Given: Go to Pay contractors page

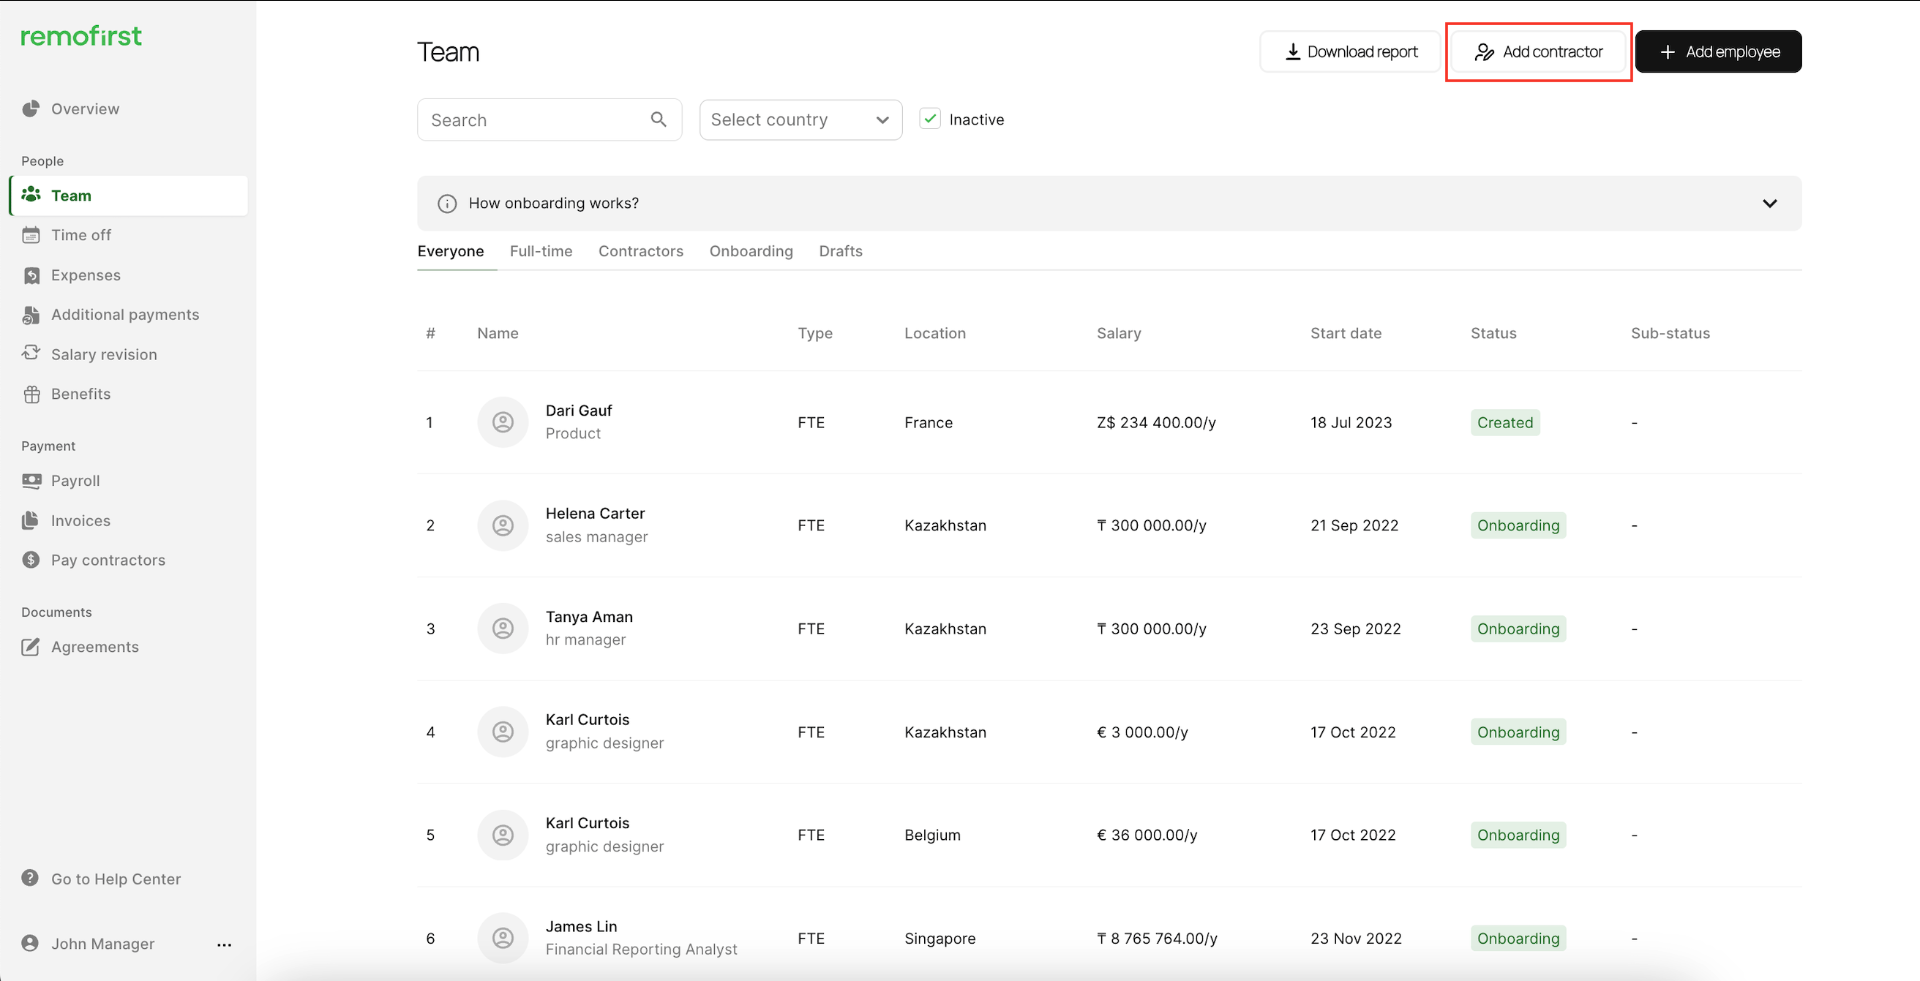Looking at the screenshot, I should point(108,560).
